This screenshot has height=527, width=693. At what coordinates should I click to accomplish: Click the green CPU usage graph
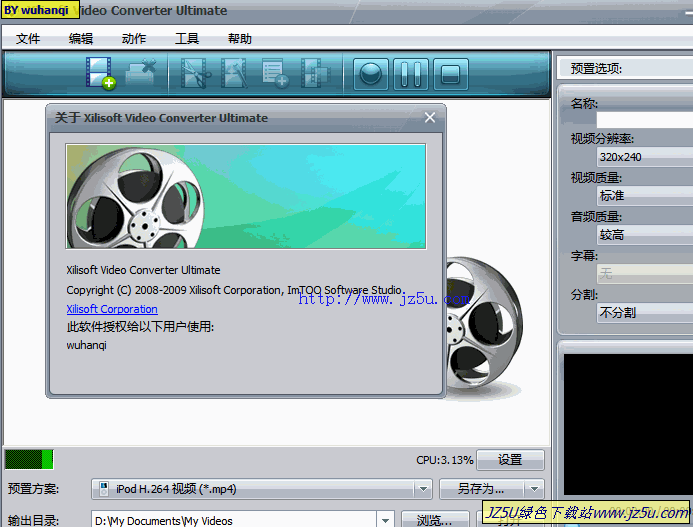[29, 459]
